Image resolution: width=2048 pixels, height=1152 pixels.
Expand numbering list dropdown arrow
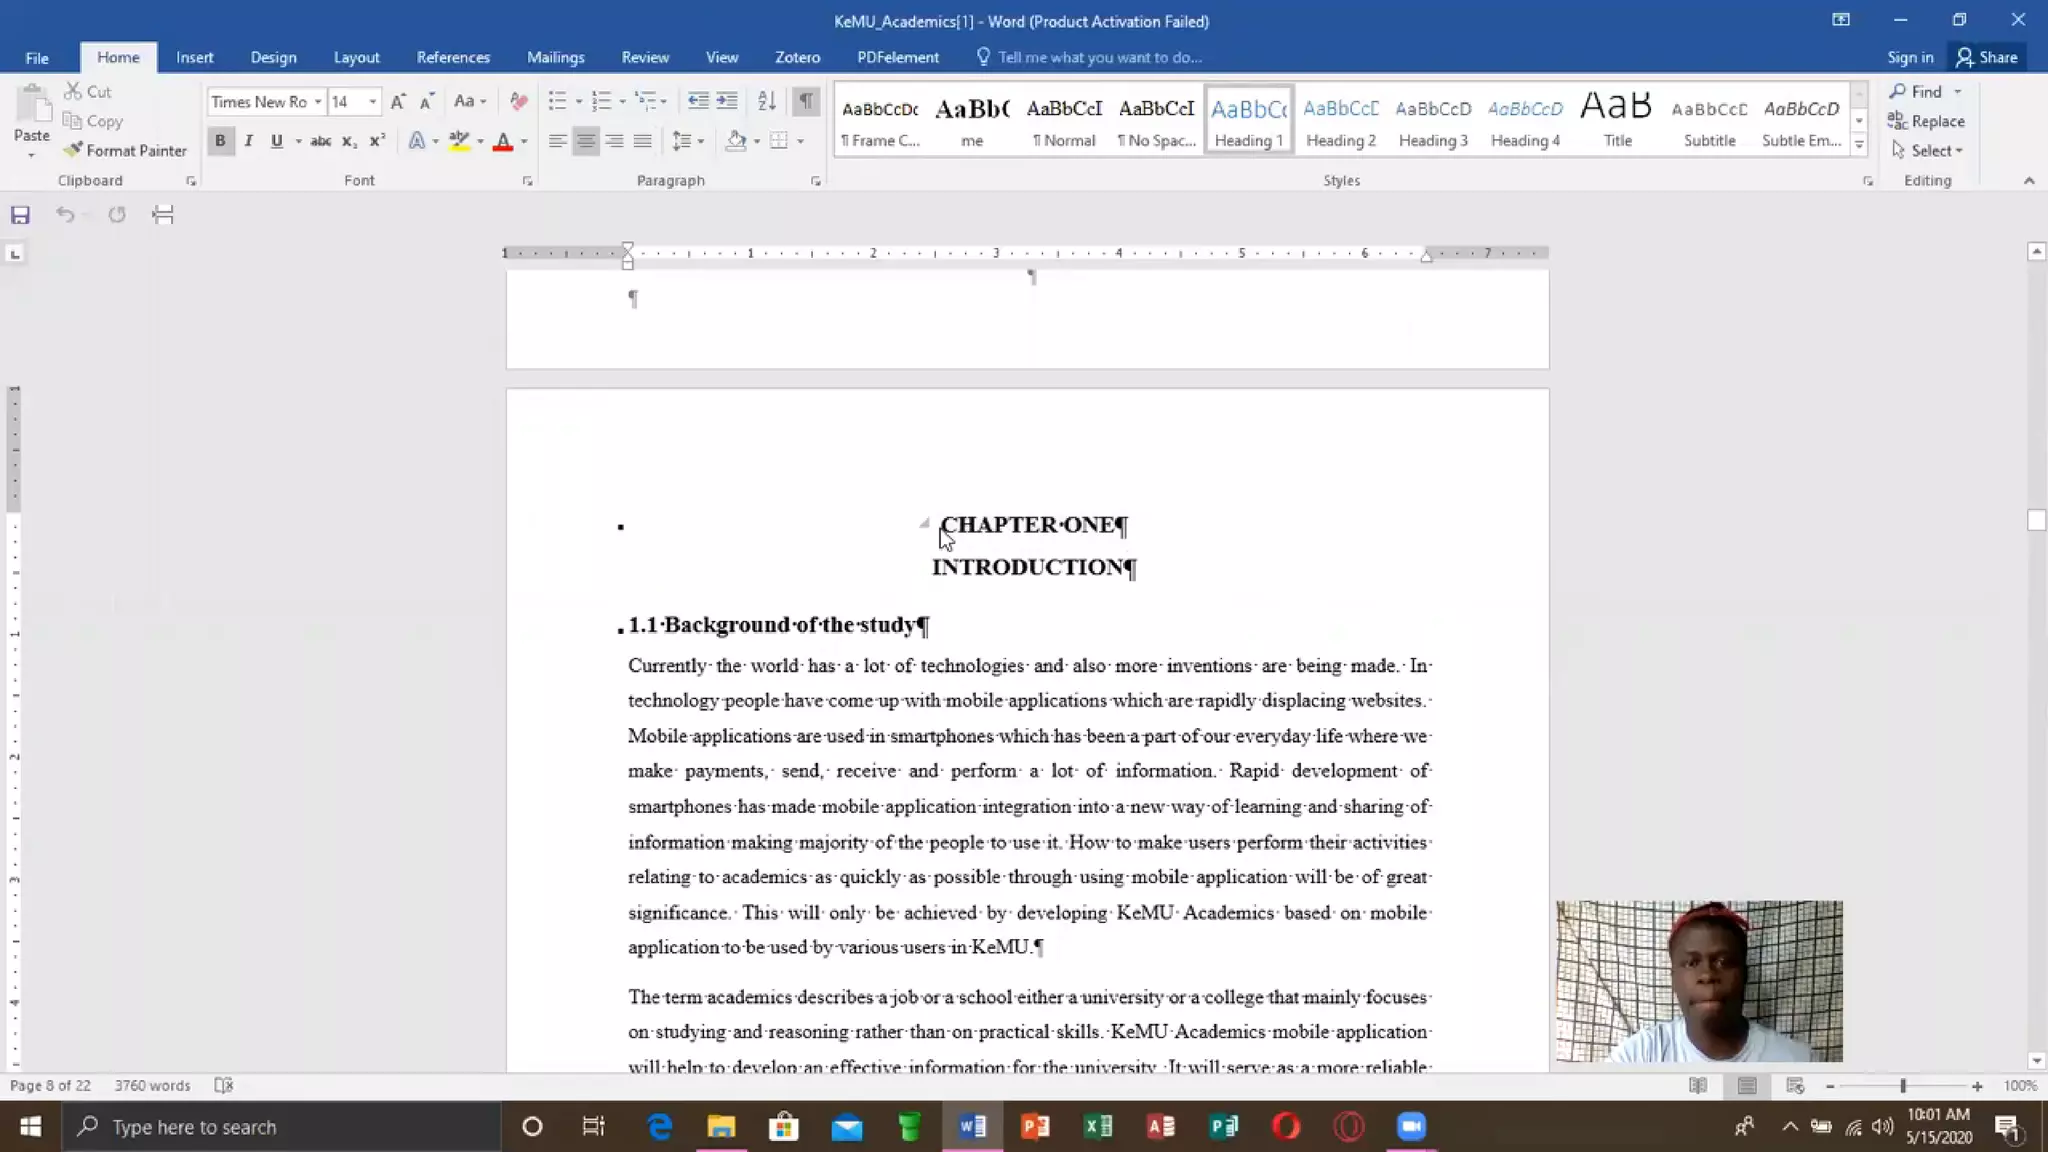(x=622, y=101)
